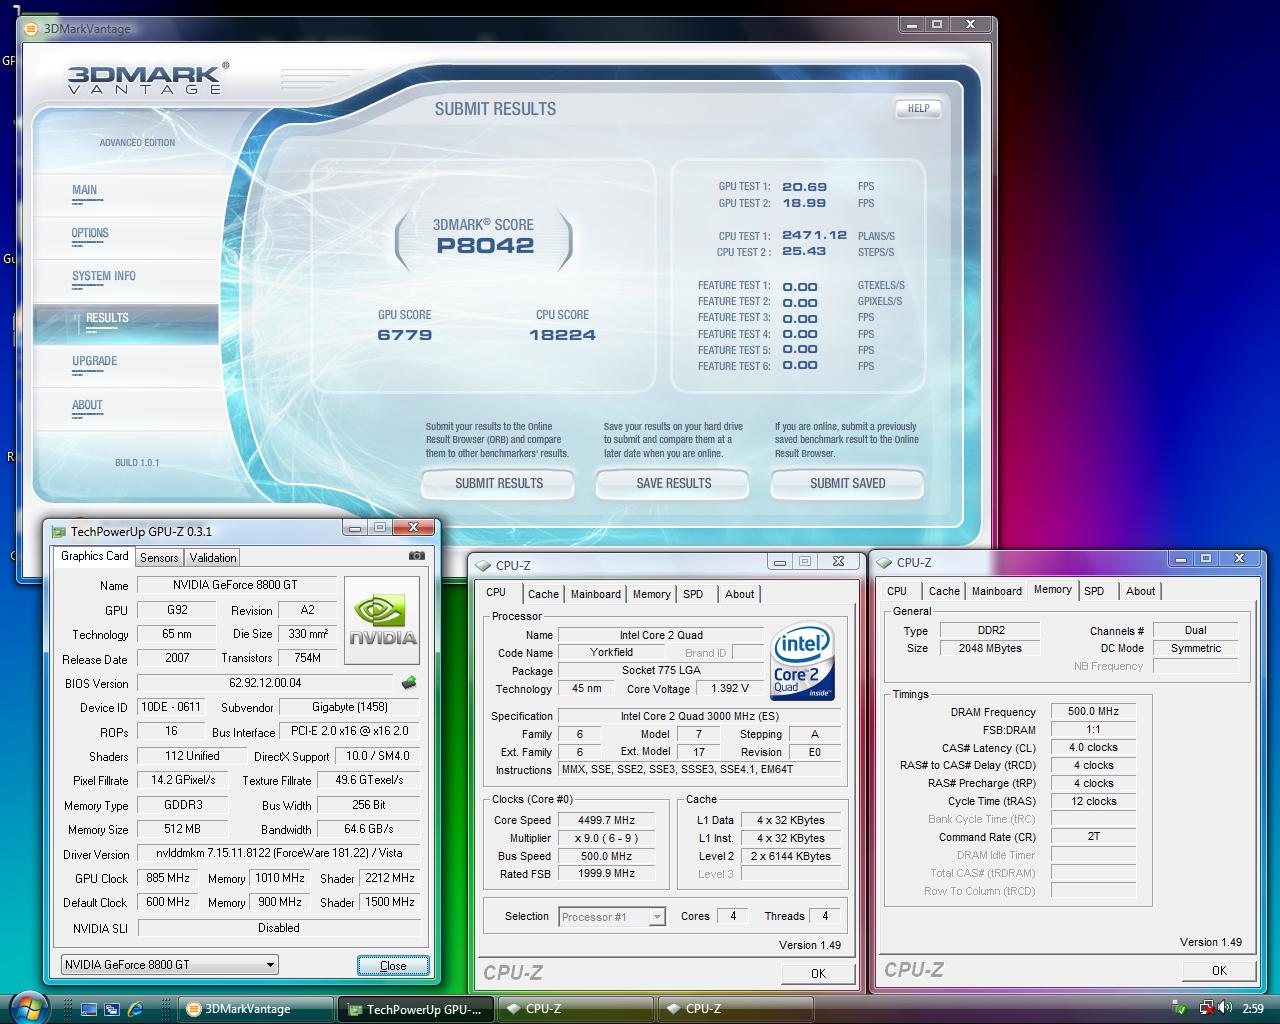Open SPD tab in right CPU-Z window
Viewport: 1280px width, 1024px height.
click(1094, 591)
